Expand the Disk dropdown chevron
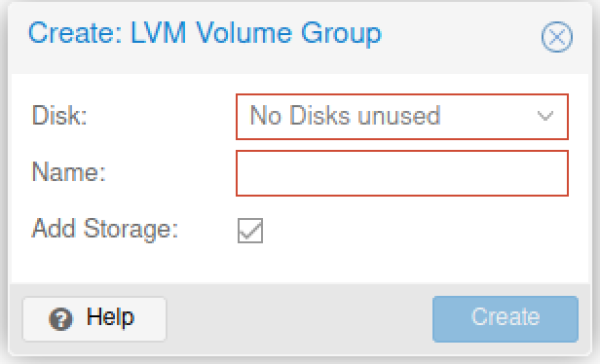600x364 pixels. [x=545, y=116]
